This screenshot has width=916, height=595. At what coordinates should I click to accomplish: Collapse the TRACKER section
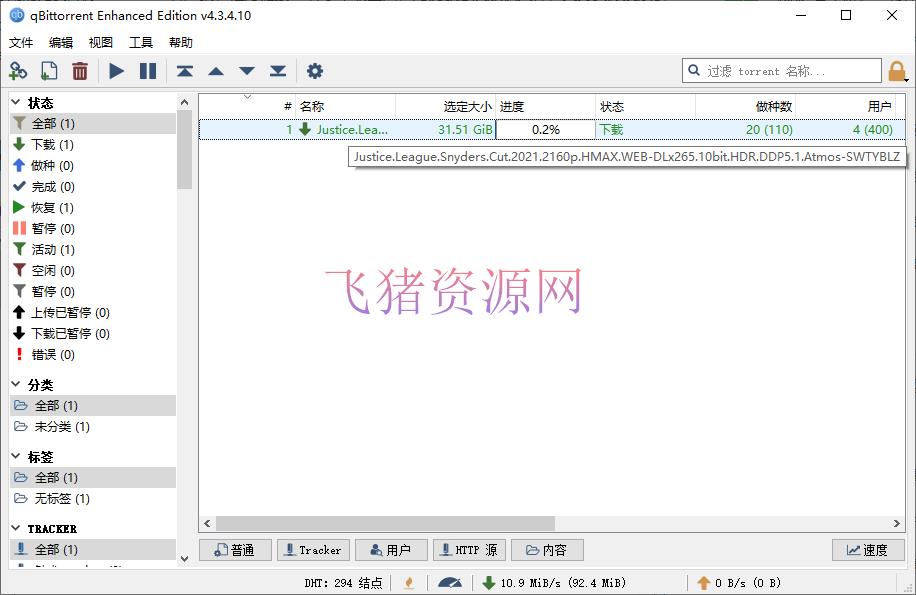(16, 528)
